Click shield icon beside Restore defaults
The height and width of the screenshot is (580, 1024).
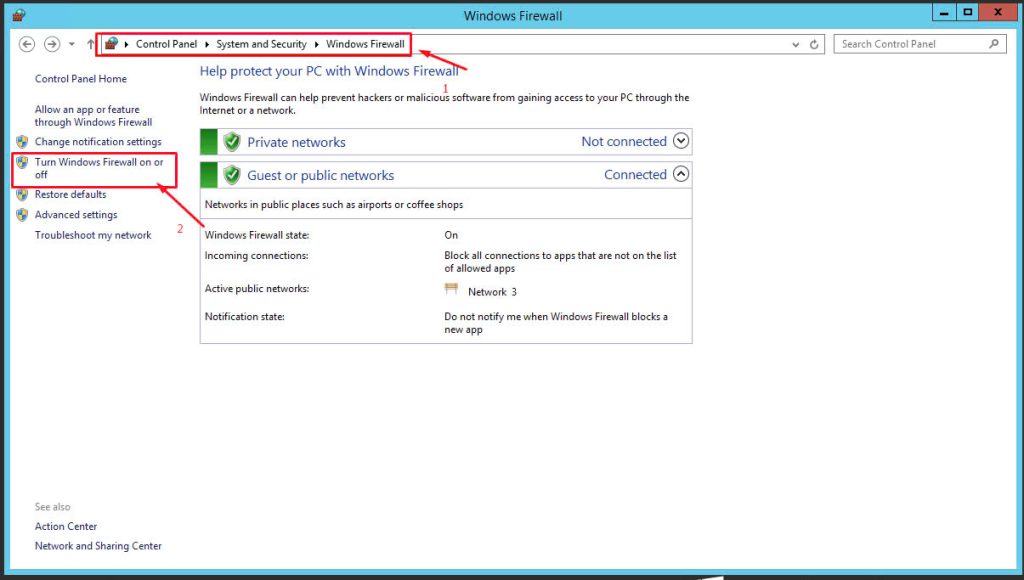coord(22,194)
